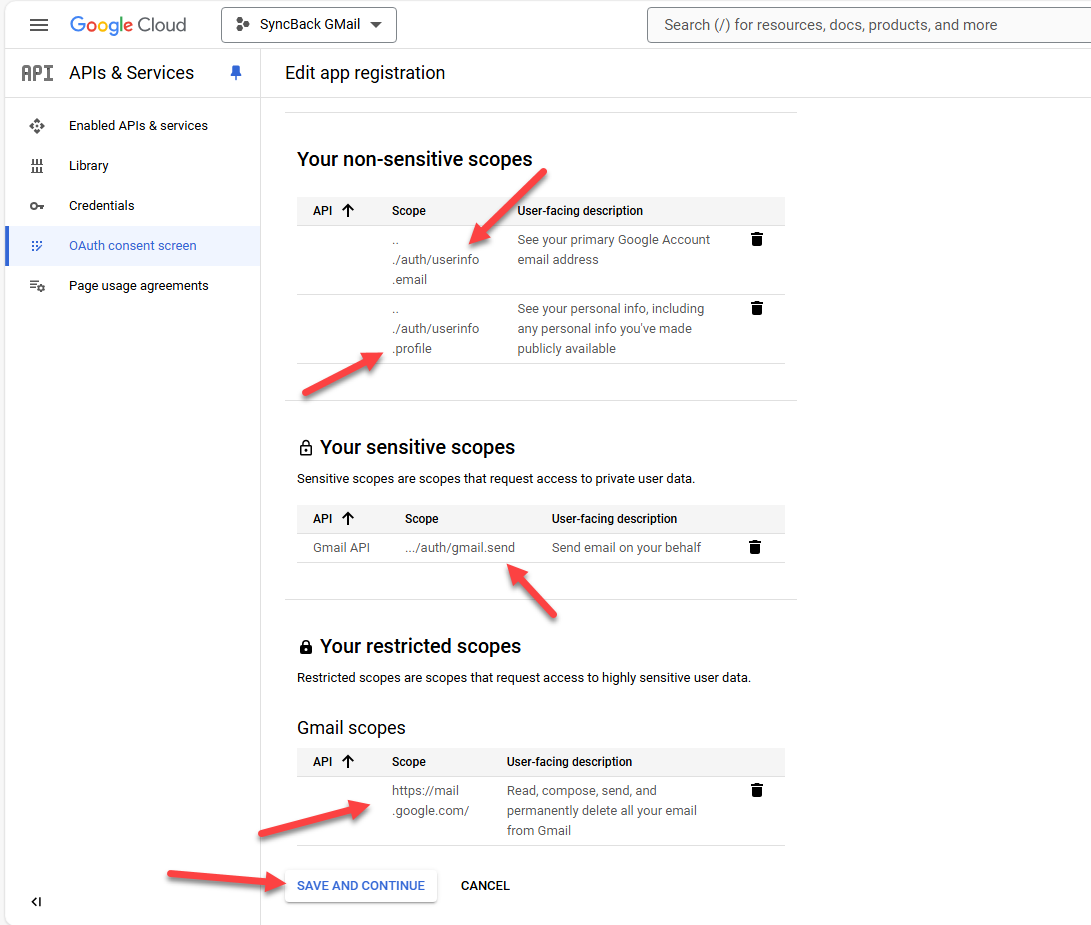Open the SyncBack GMail project dropdown
The height and width of the screenshot is (925, 1091).
(309, 25)
